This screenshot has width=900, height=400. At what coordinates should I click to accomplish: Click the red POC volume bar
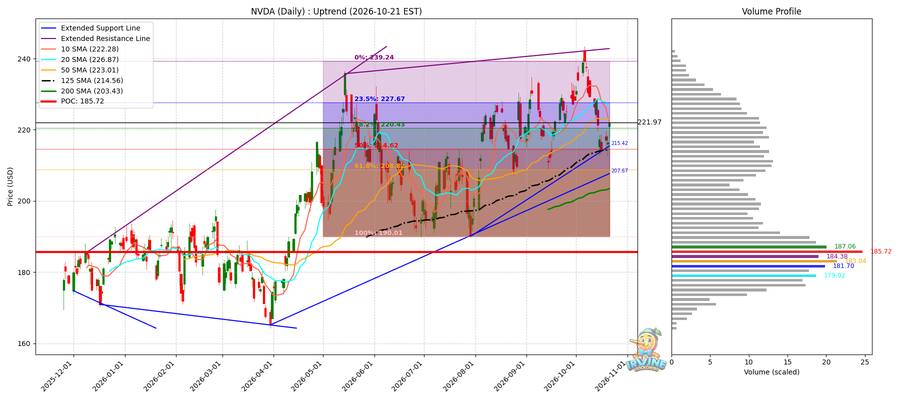coord(767,251)
